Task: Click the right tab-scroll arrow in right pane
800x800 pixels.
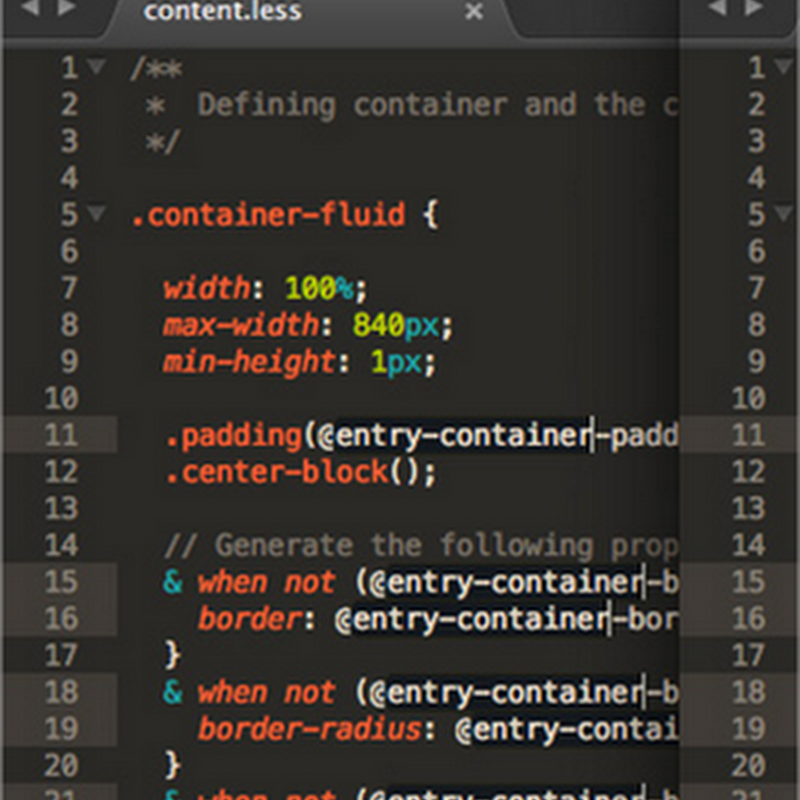Action: coord(753,10)
